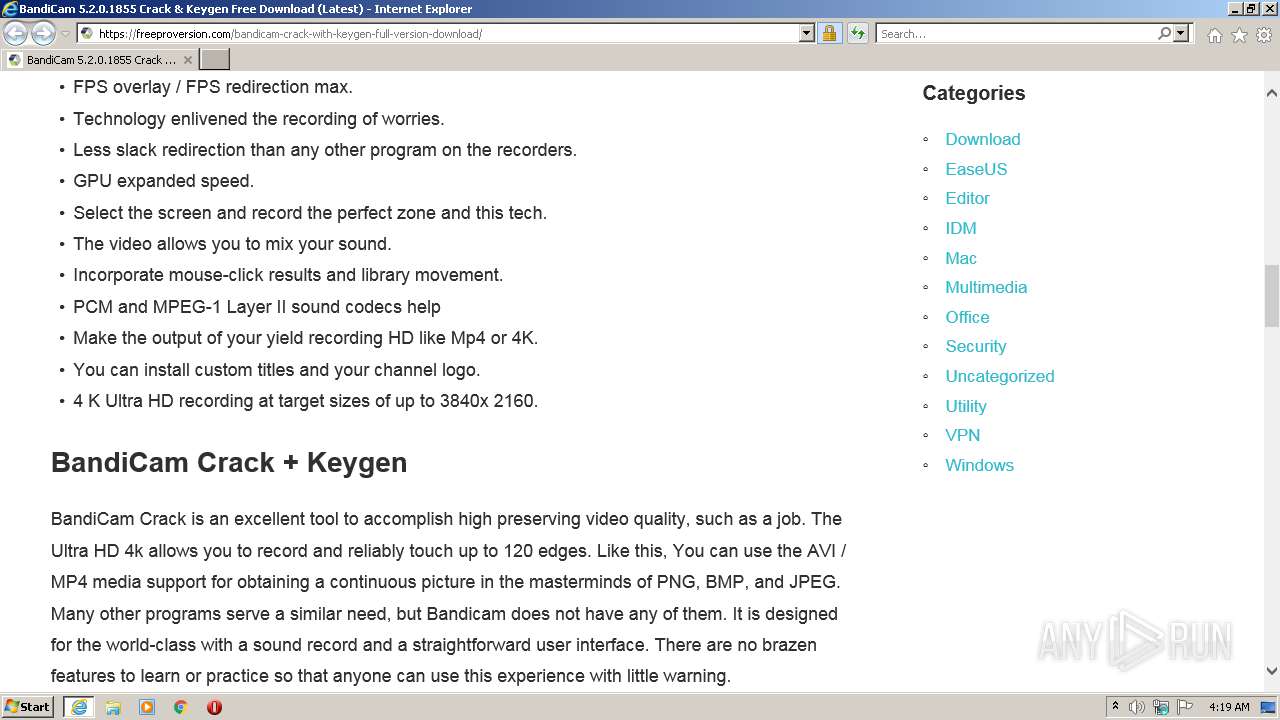Open the security lock report icon

click(829, 34)
